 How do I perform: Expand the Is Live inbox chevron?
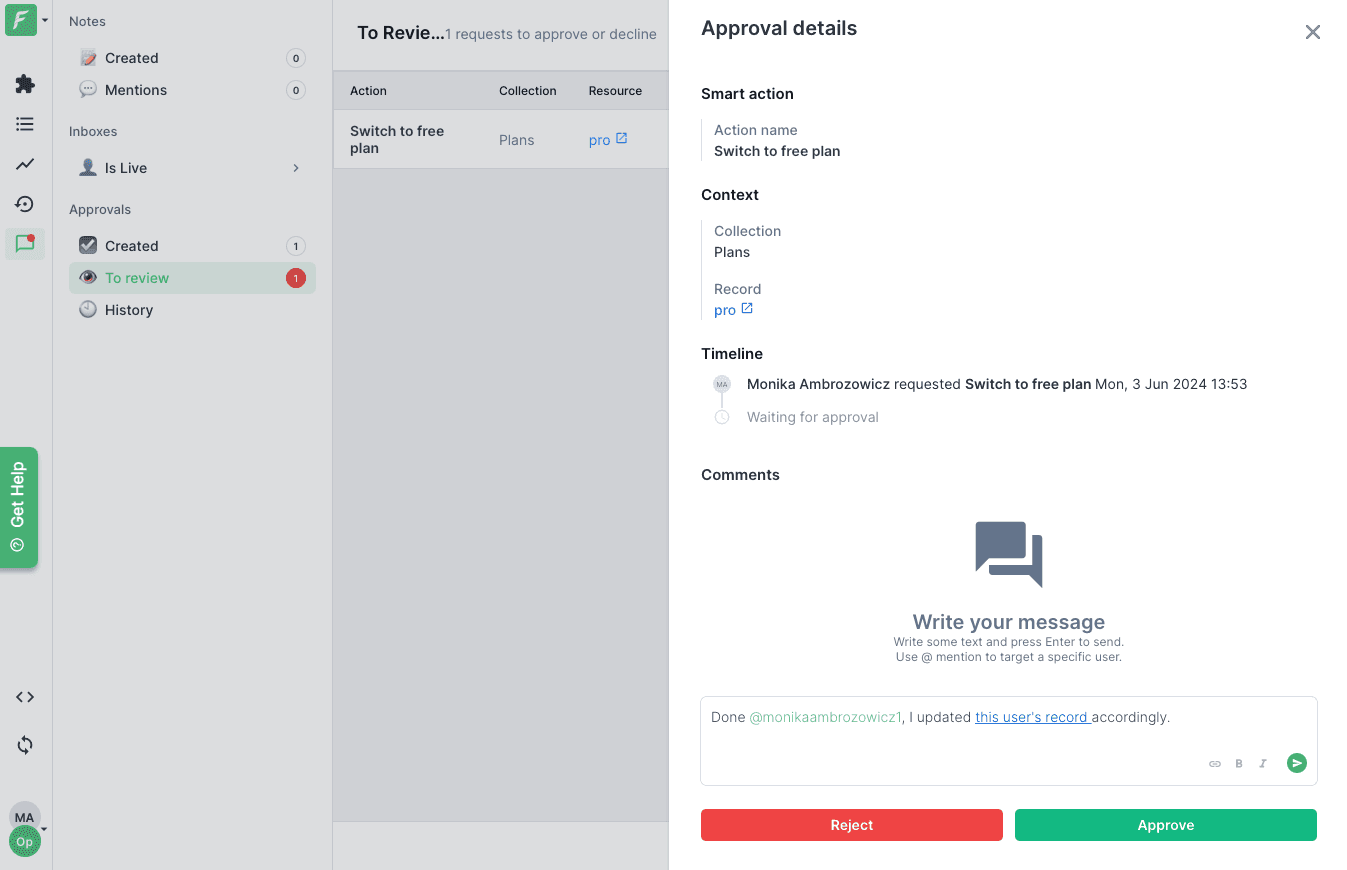pos(296,168)
